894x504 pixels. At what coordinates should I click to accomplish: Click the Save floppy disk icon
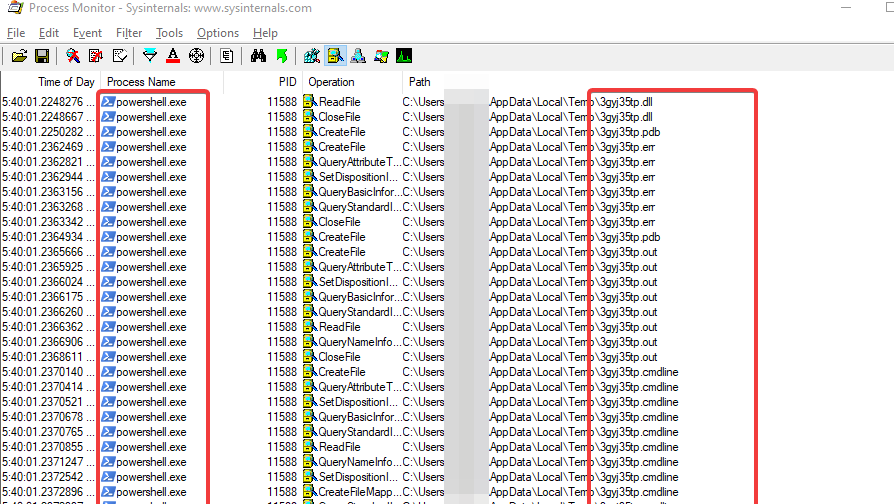42,56
